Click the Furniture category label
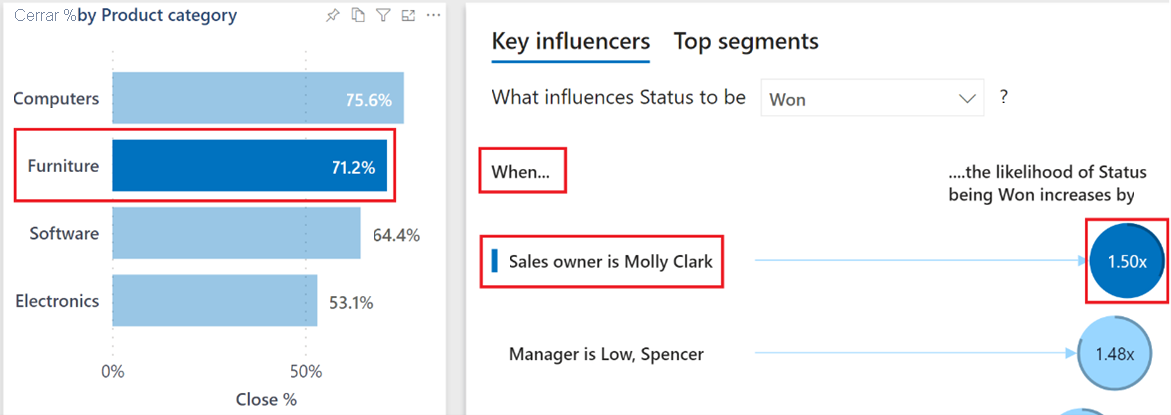Screen dimensions: 1171x415 tap(64, 166)
